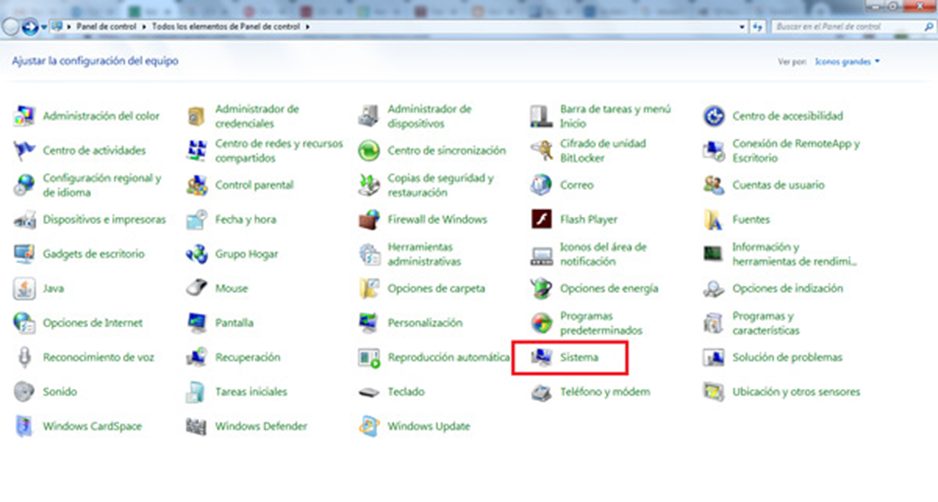
Task: Open Tareas iniciales link
Action: click(251, 392)
